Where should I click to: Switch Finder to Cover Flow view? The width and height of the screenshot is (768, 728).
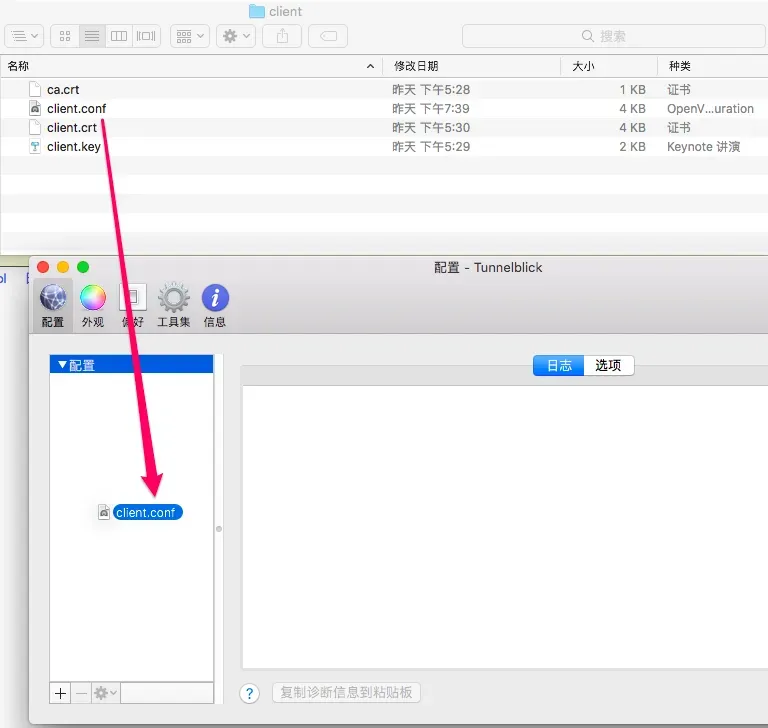(x=146, y=36)
